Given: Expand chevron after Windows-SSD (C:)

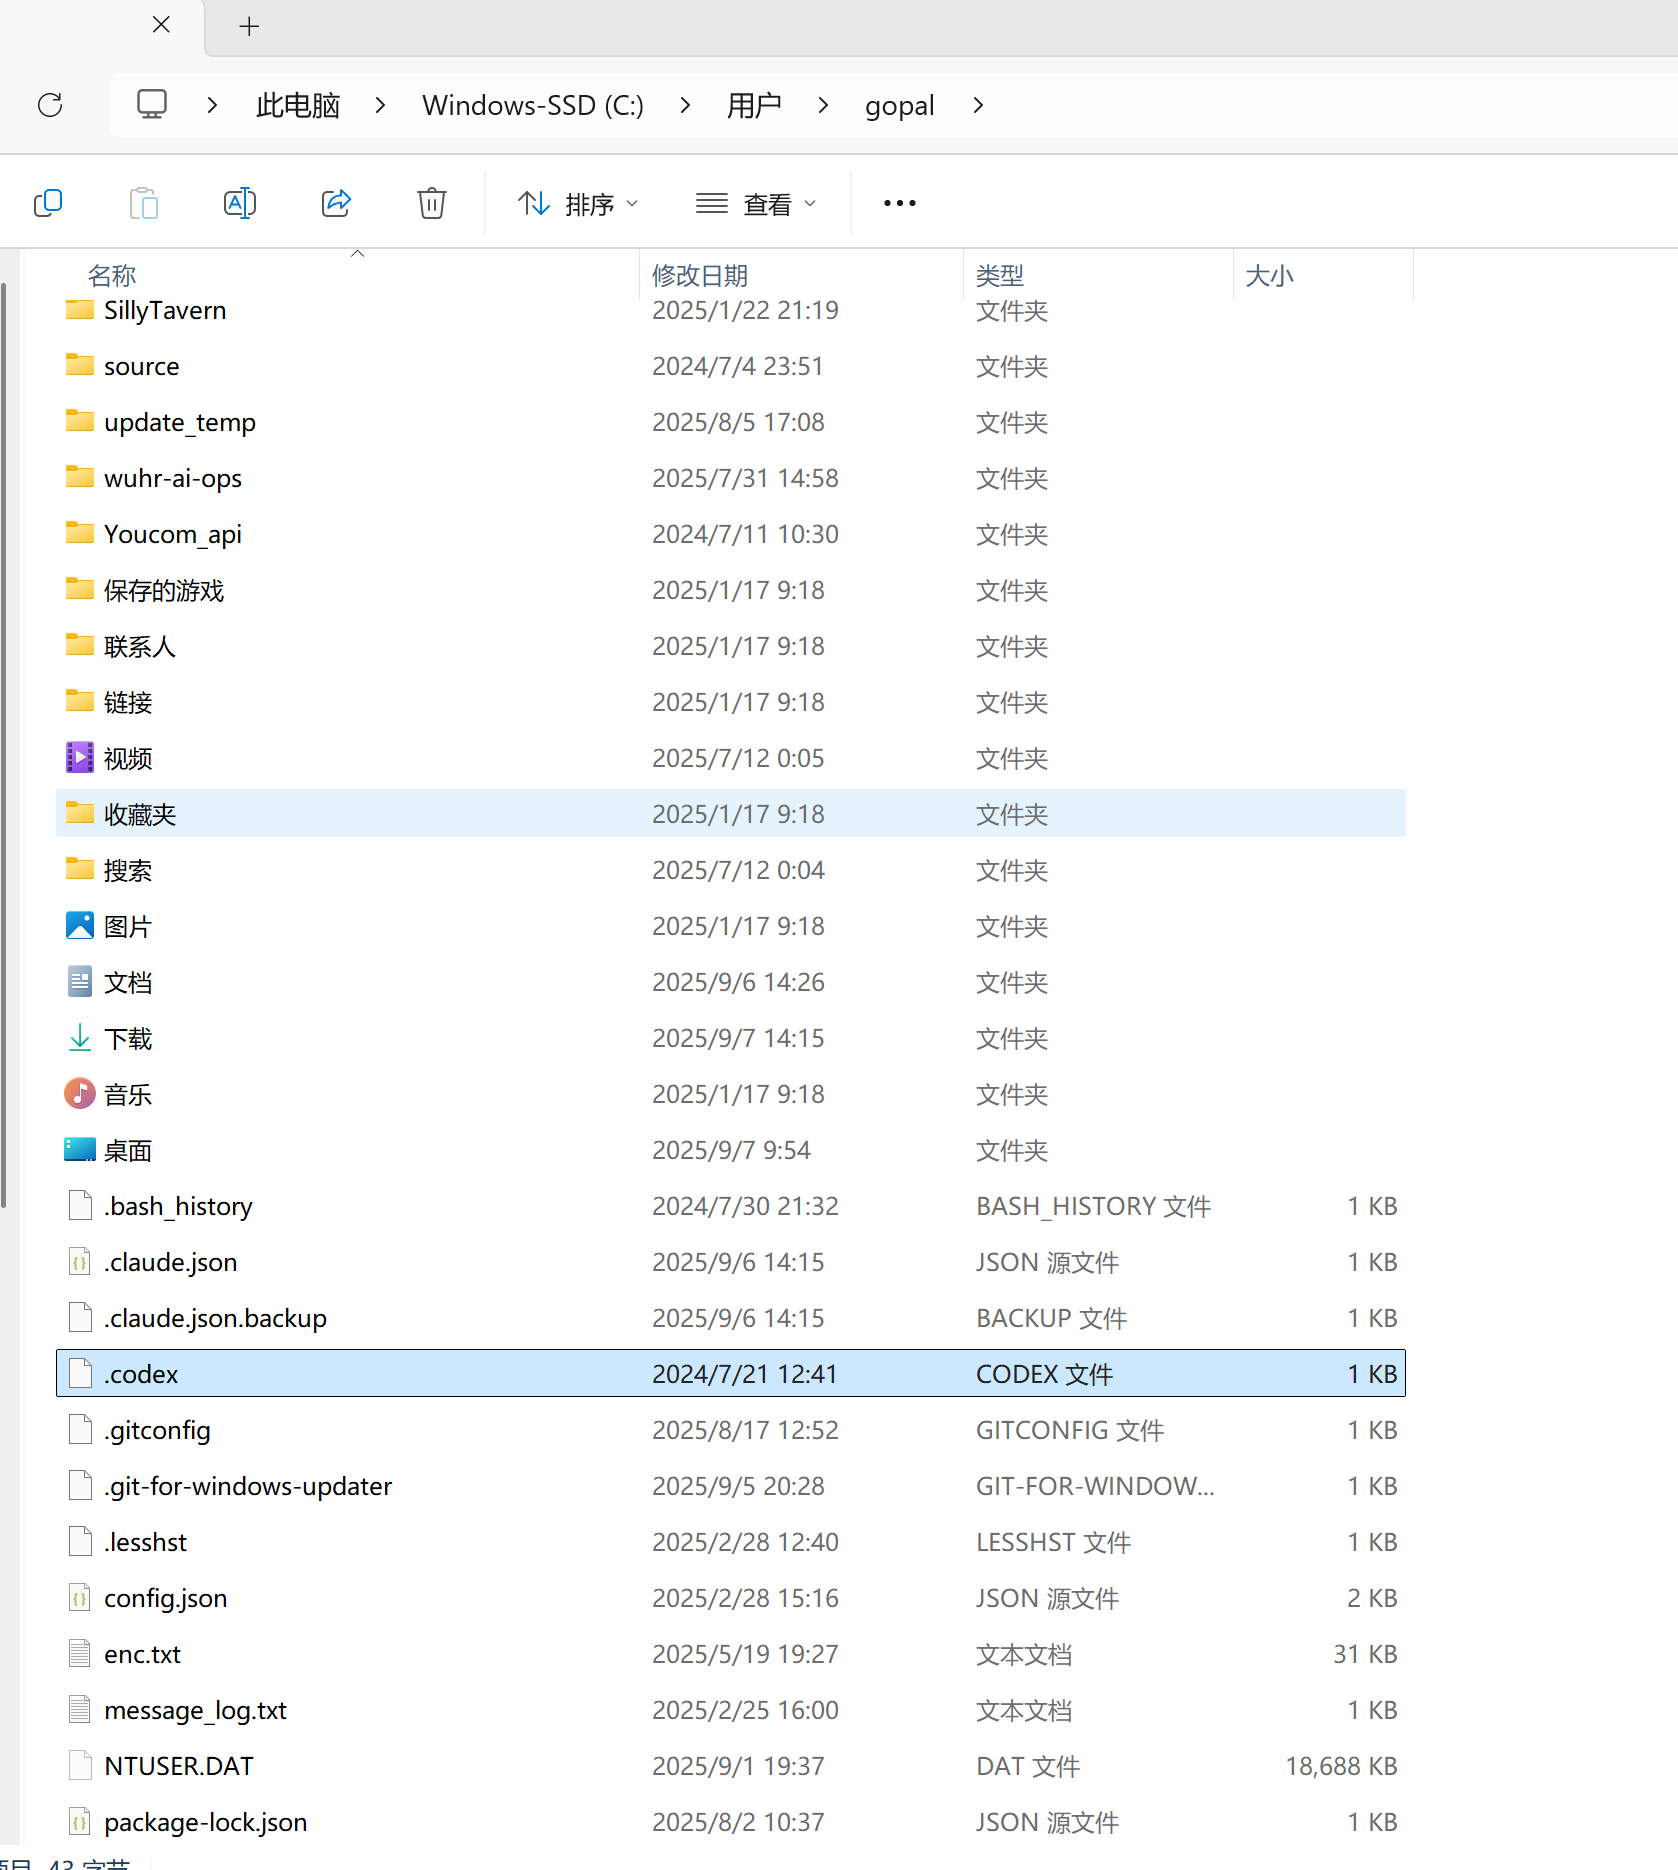Looking at the screenshot, I should [x=685, y=105].
